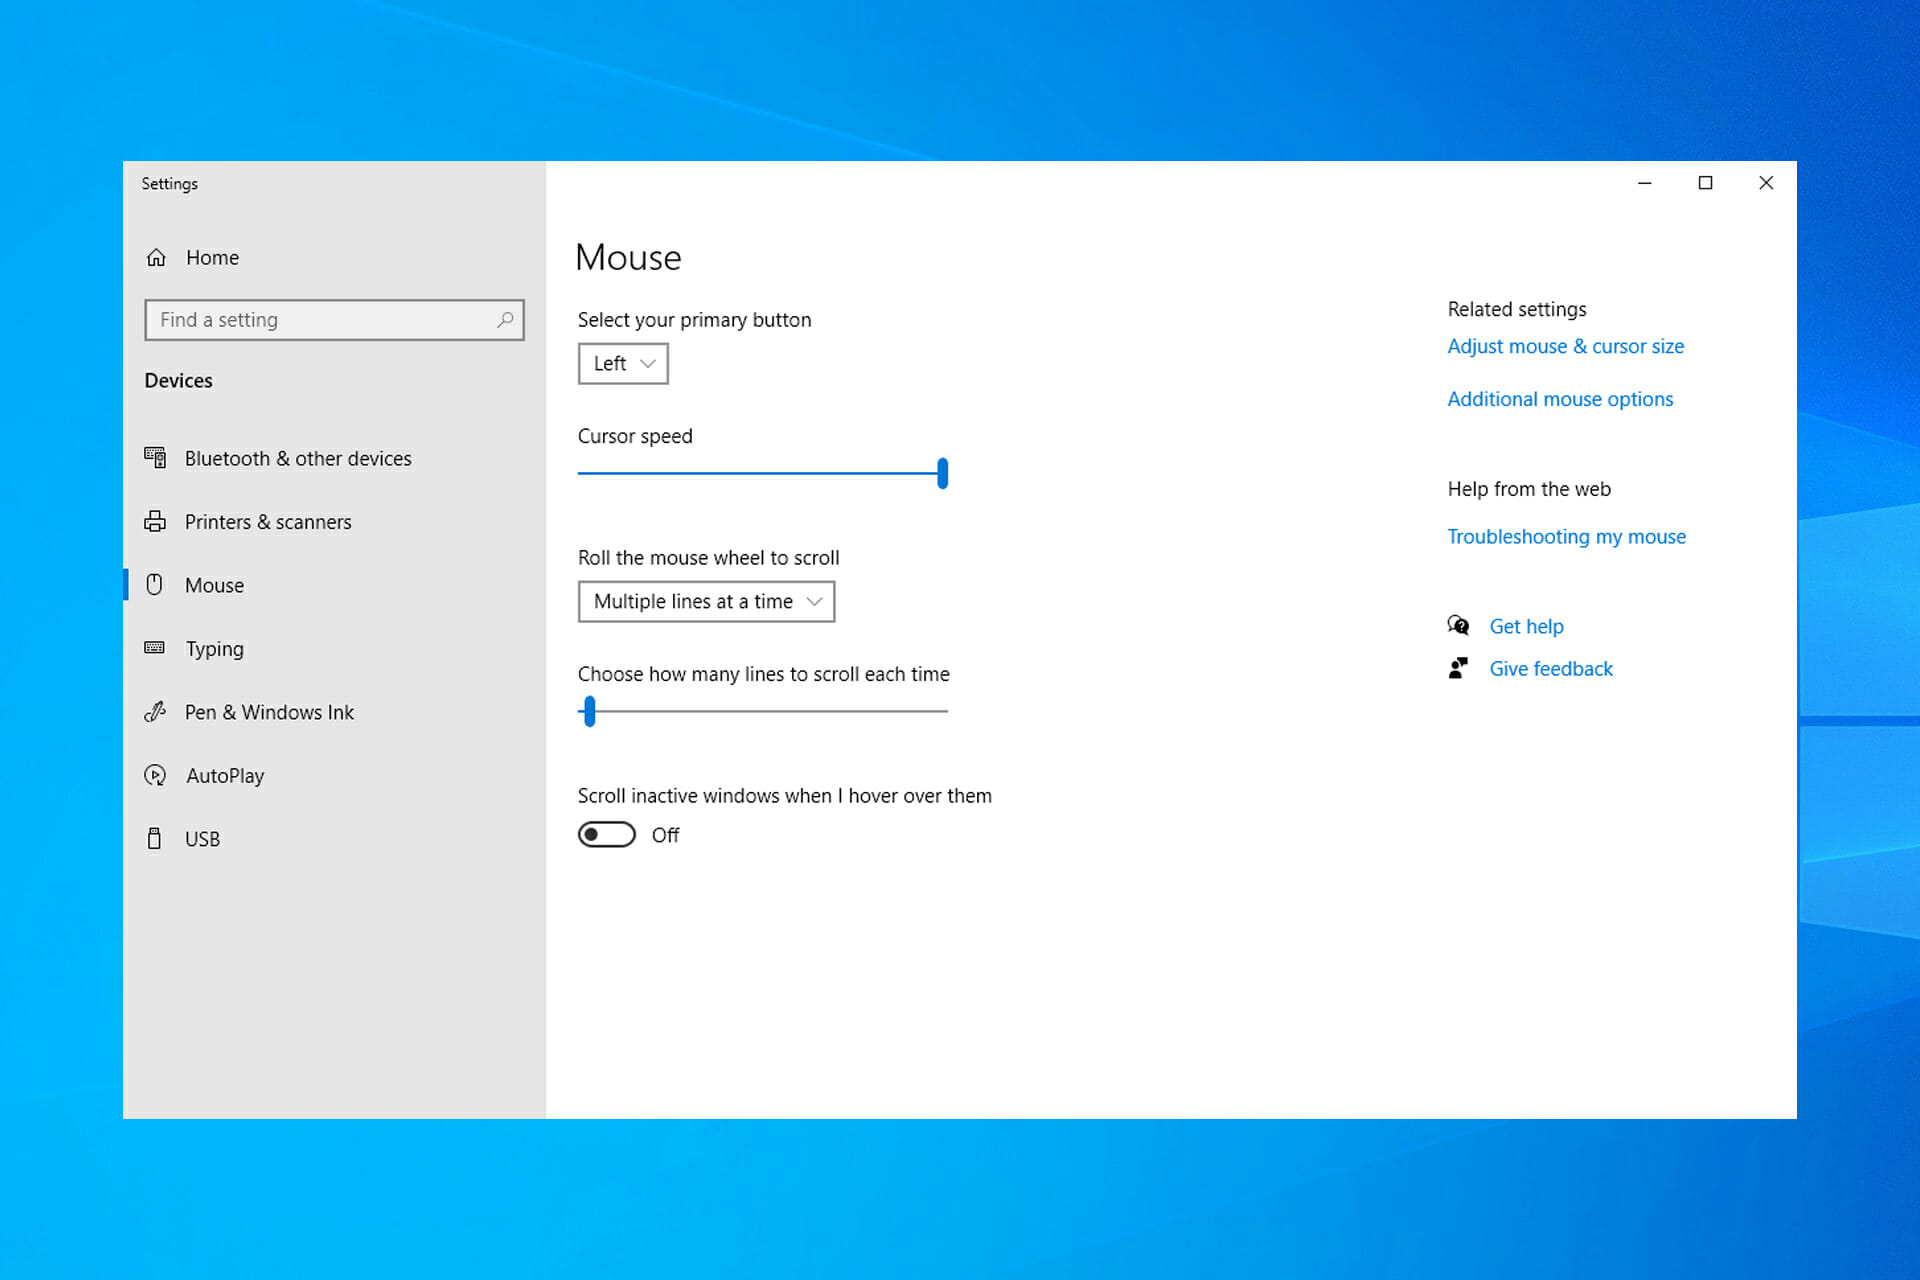
Task: Select the Mouse settings page
Action: [334, 585]
